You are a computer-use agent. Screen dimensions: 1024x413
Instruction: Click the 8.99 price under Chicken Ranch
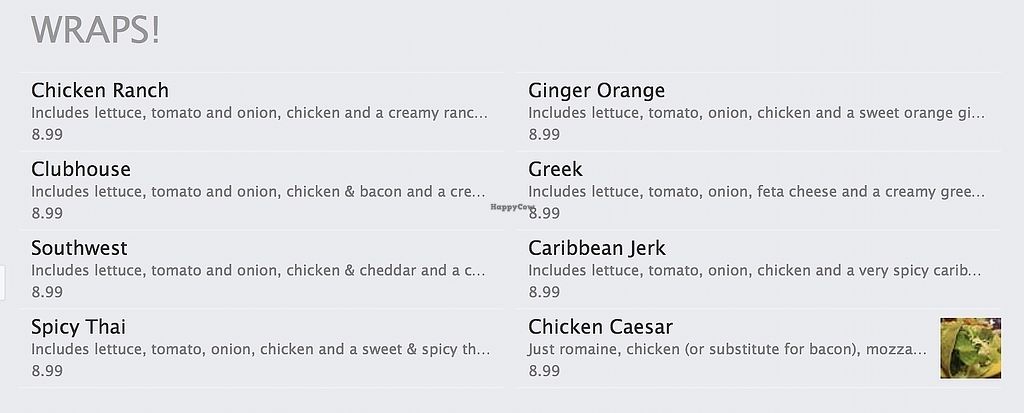47,134
